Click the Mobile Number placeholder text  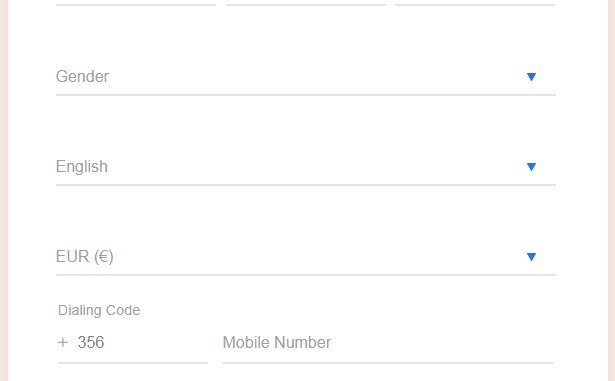coord(277,343)
